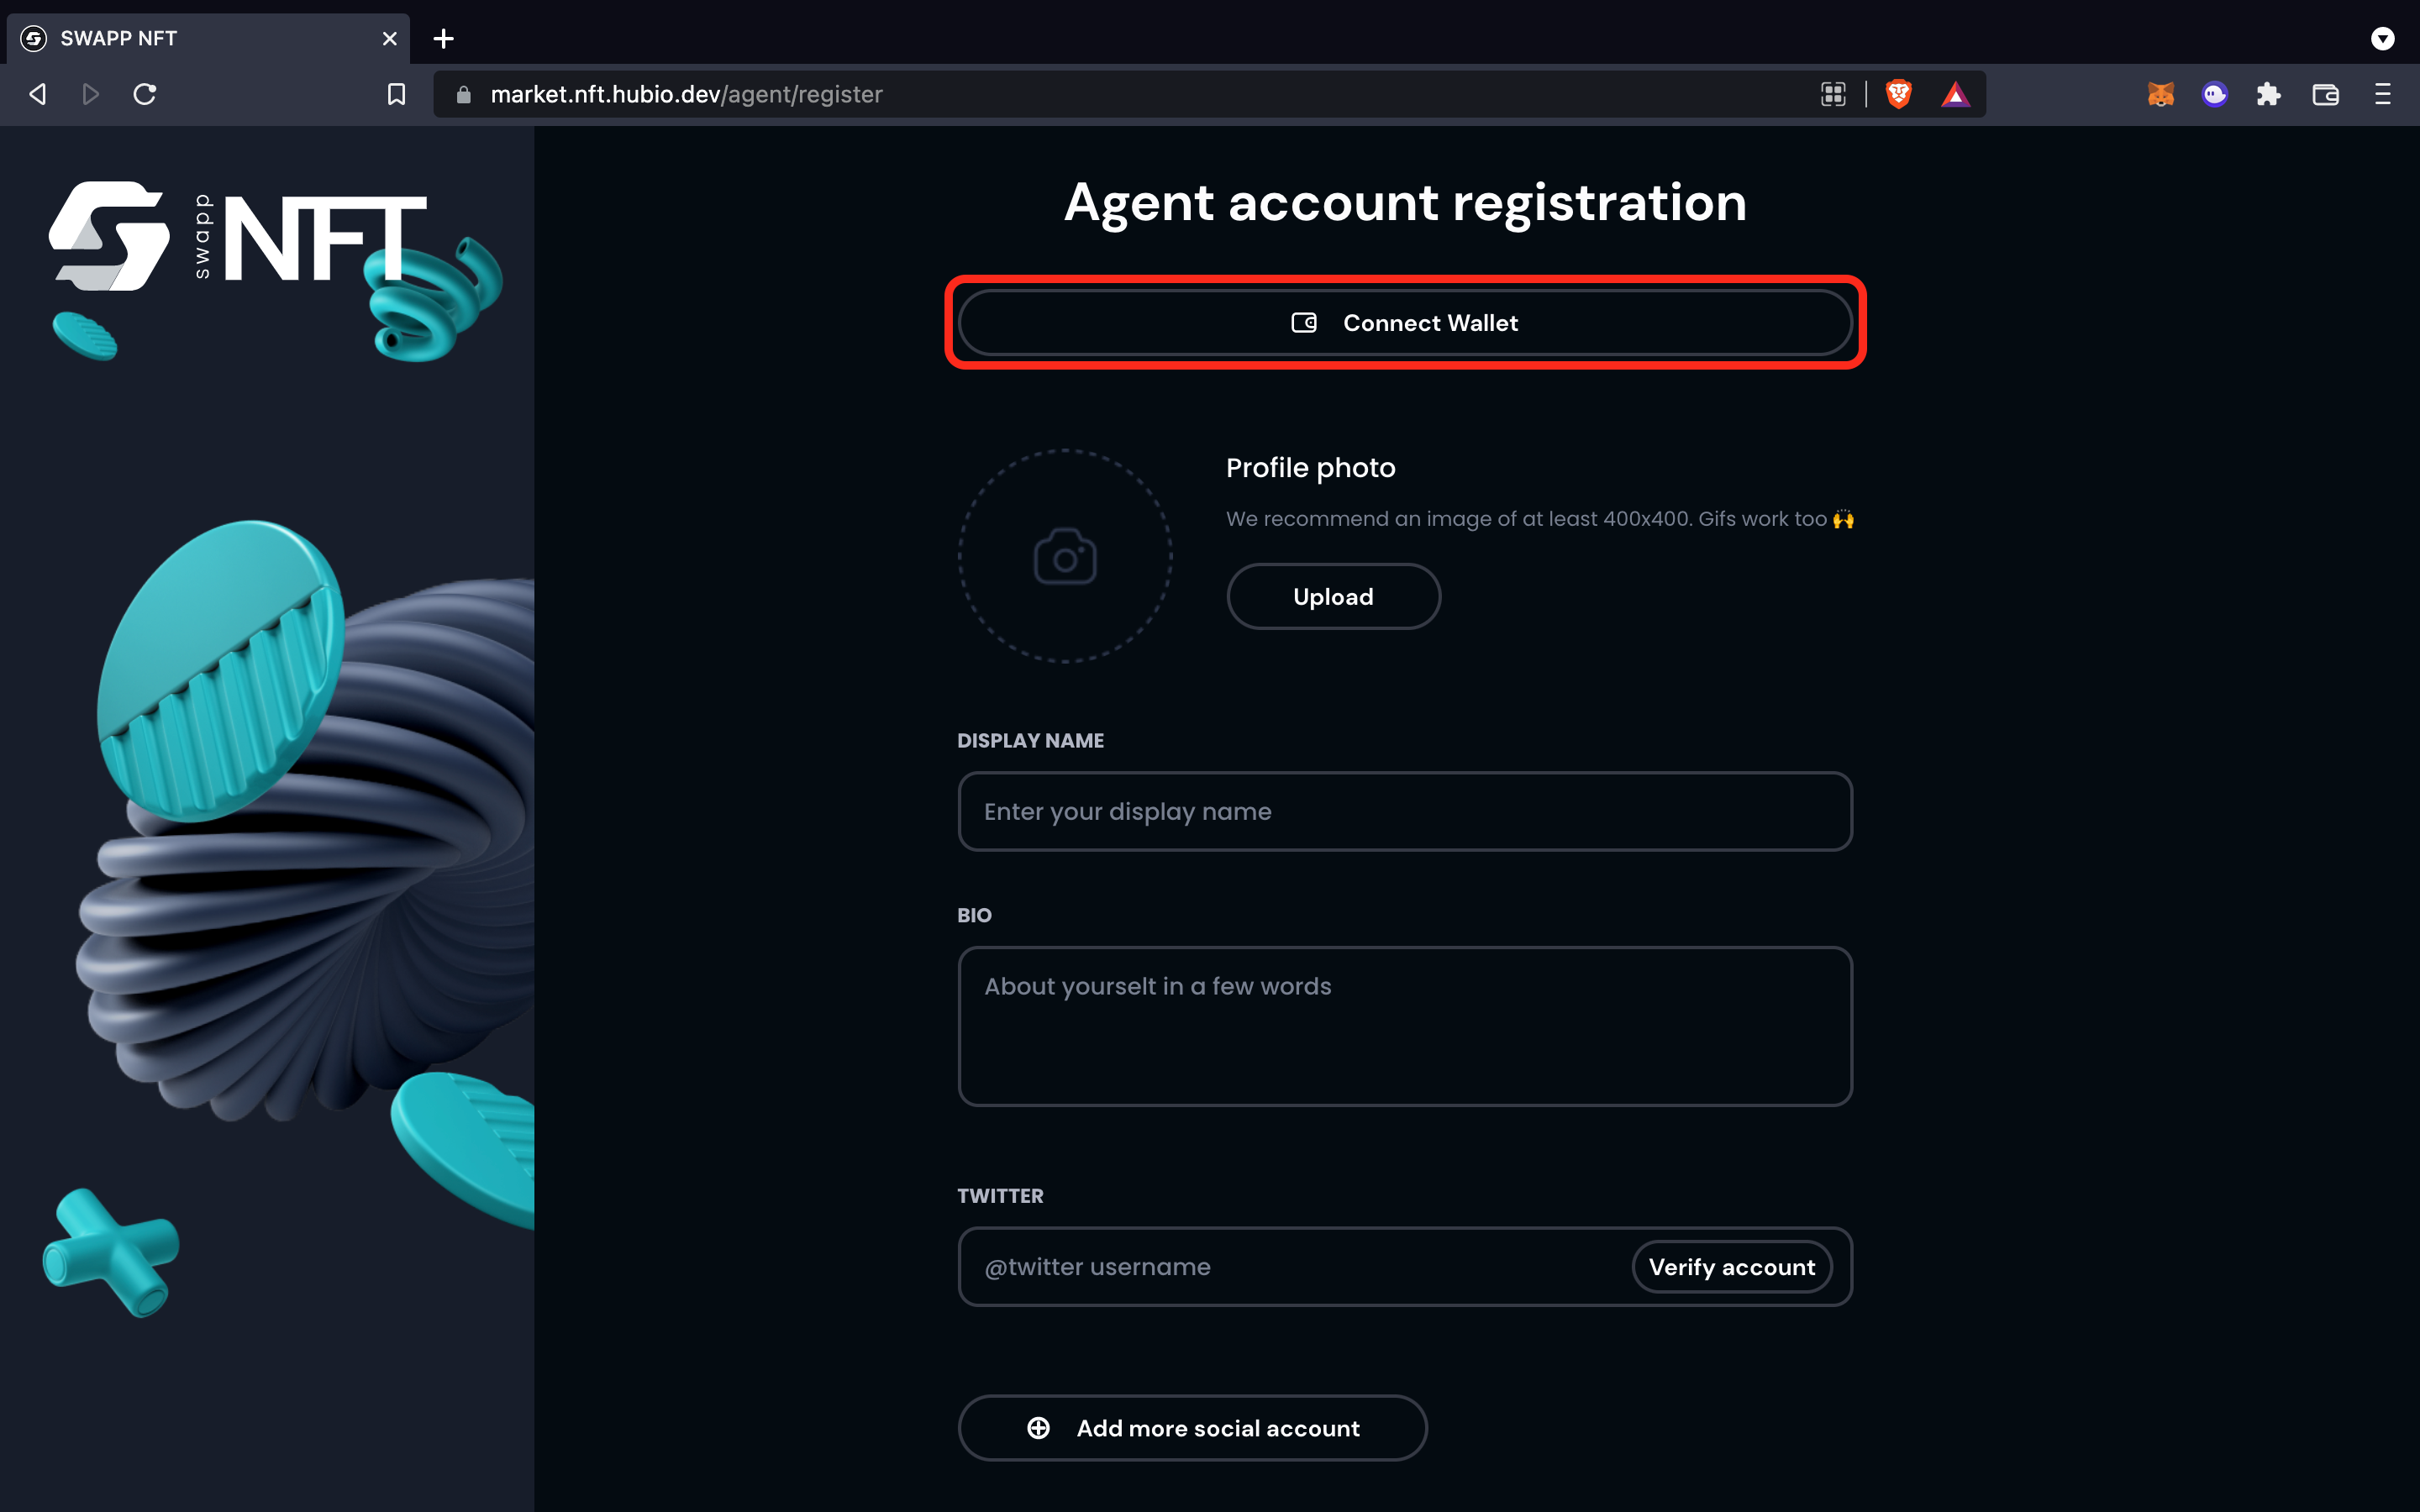Open the Brave wallet icon in toolbar

coord(2325,94)
